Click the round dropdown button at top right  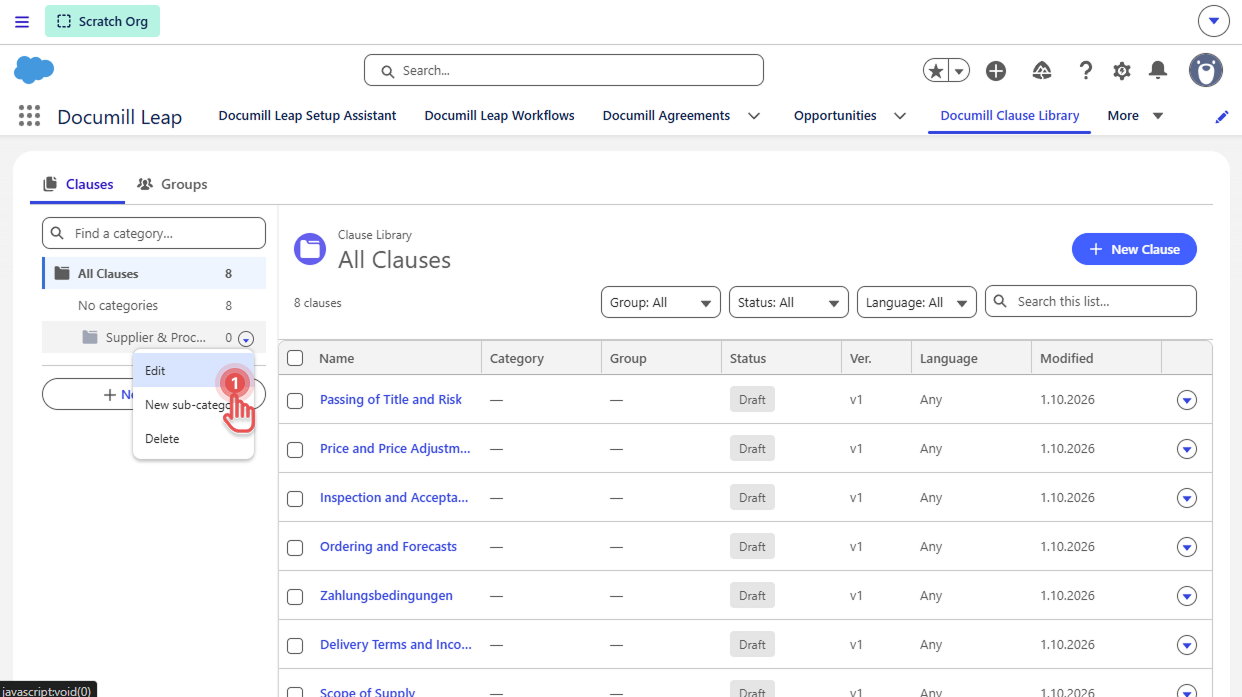[x=1213, y=21]
